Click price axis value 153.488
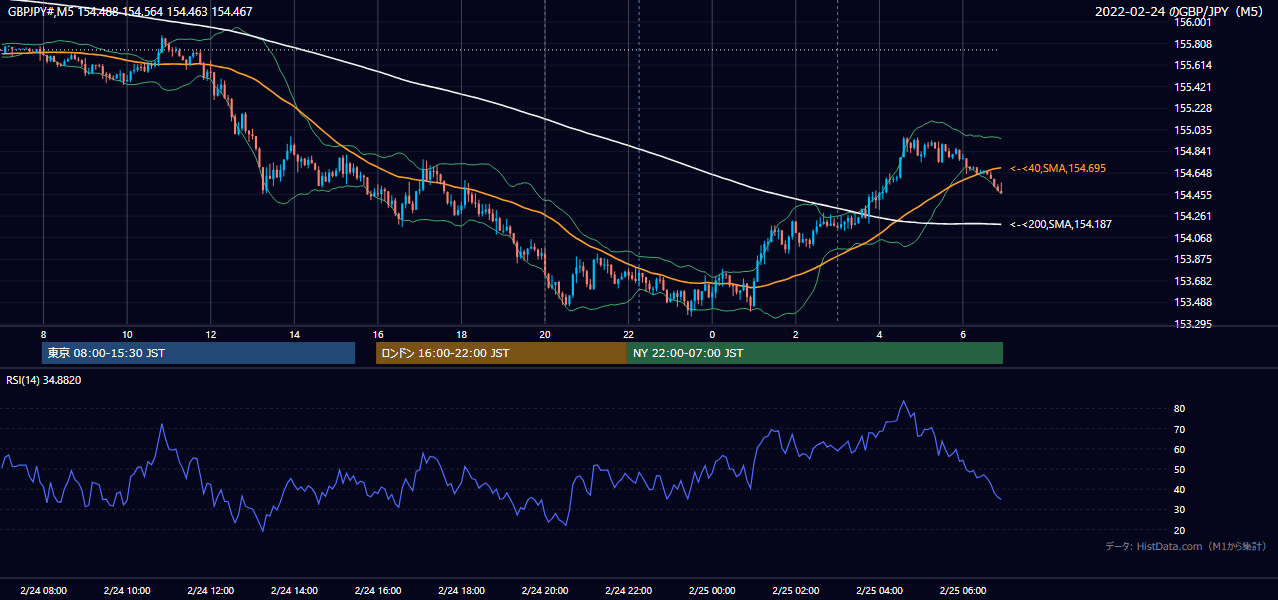This screenshot has height=600, width=1278. (x=1193, y=302)
